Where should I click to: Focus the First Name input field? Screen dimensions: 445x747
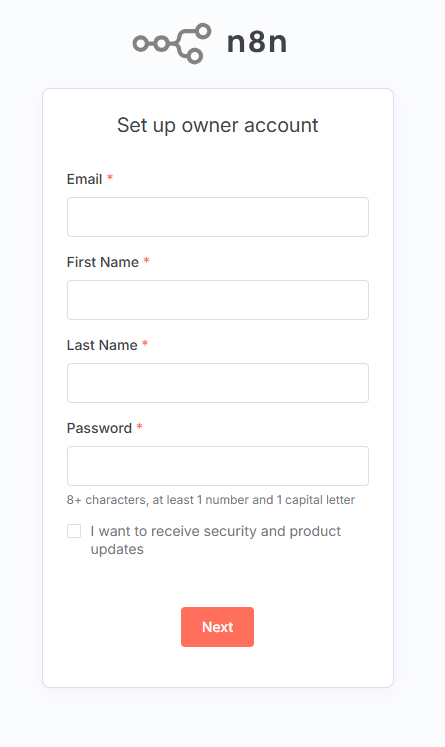point(218,300)
